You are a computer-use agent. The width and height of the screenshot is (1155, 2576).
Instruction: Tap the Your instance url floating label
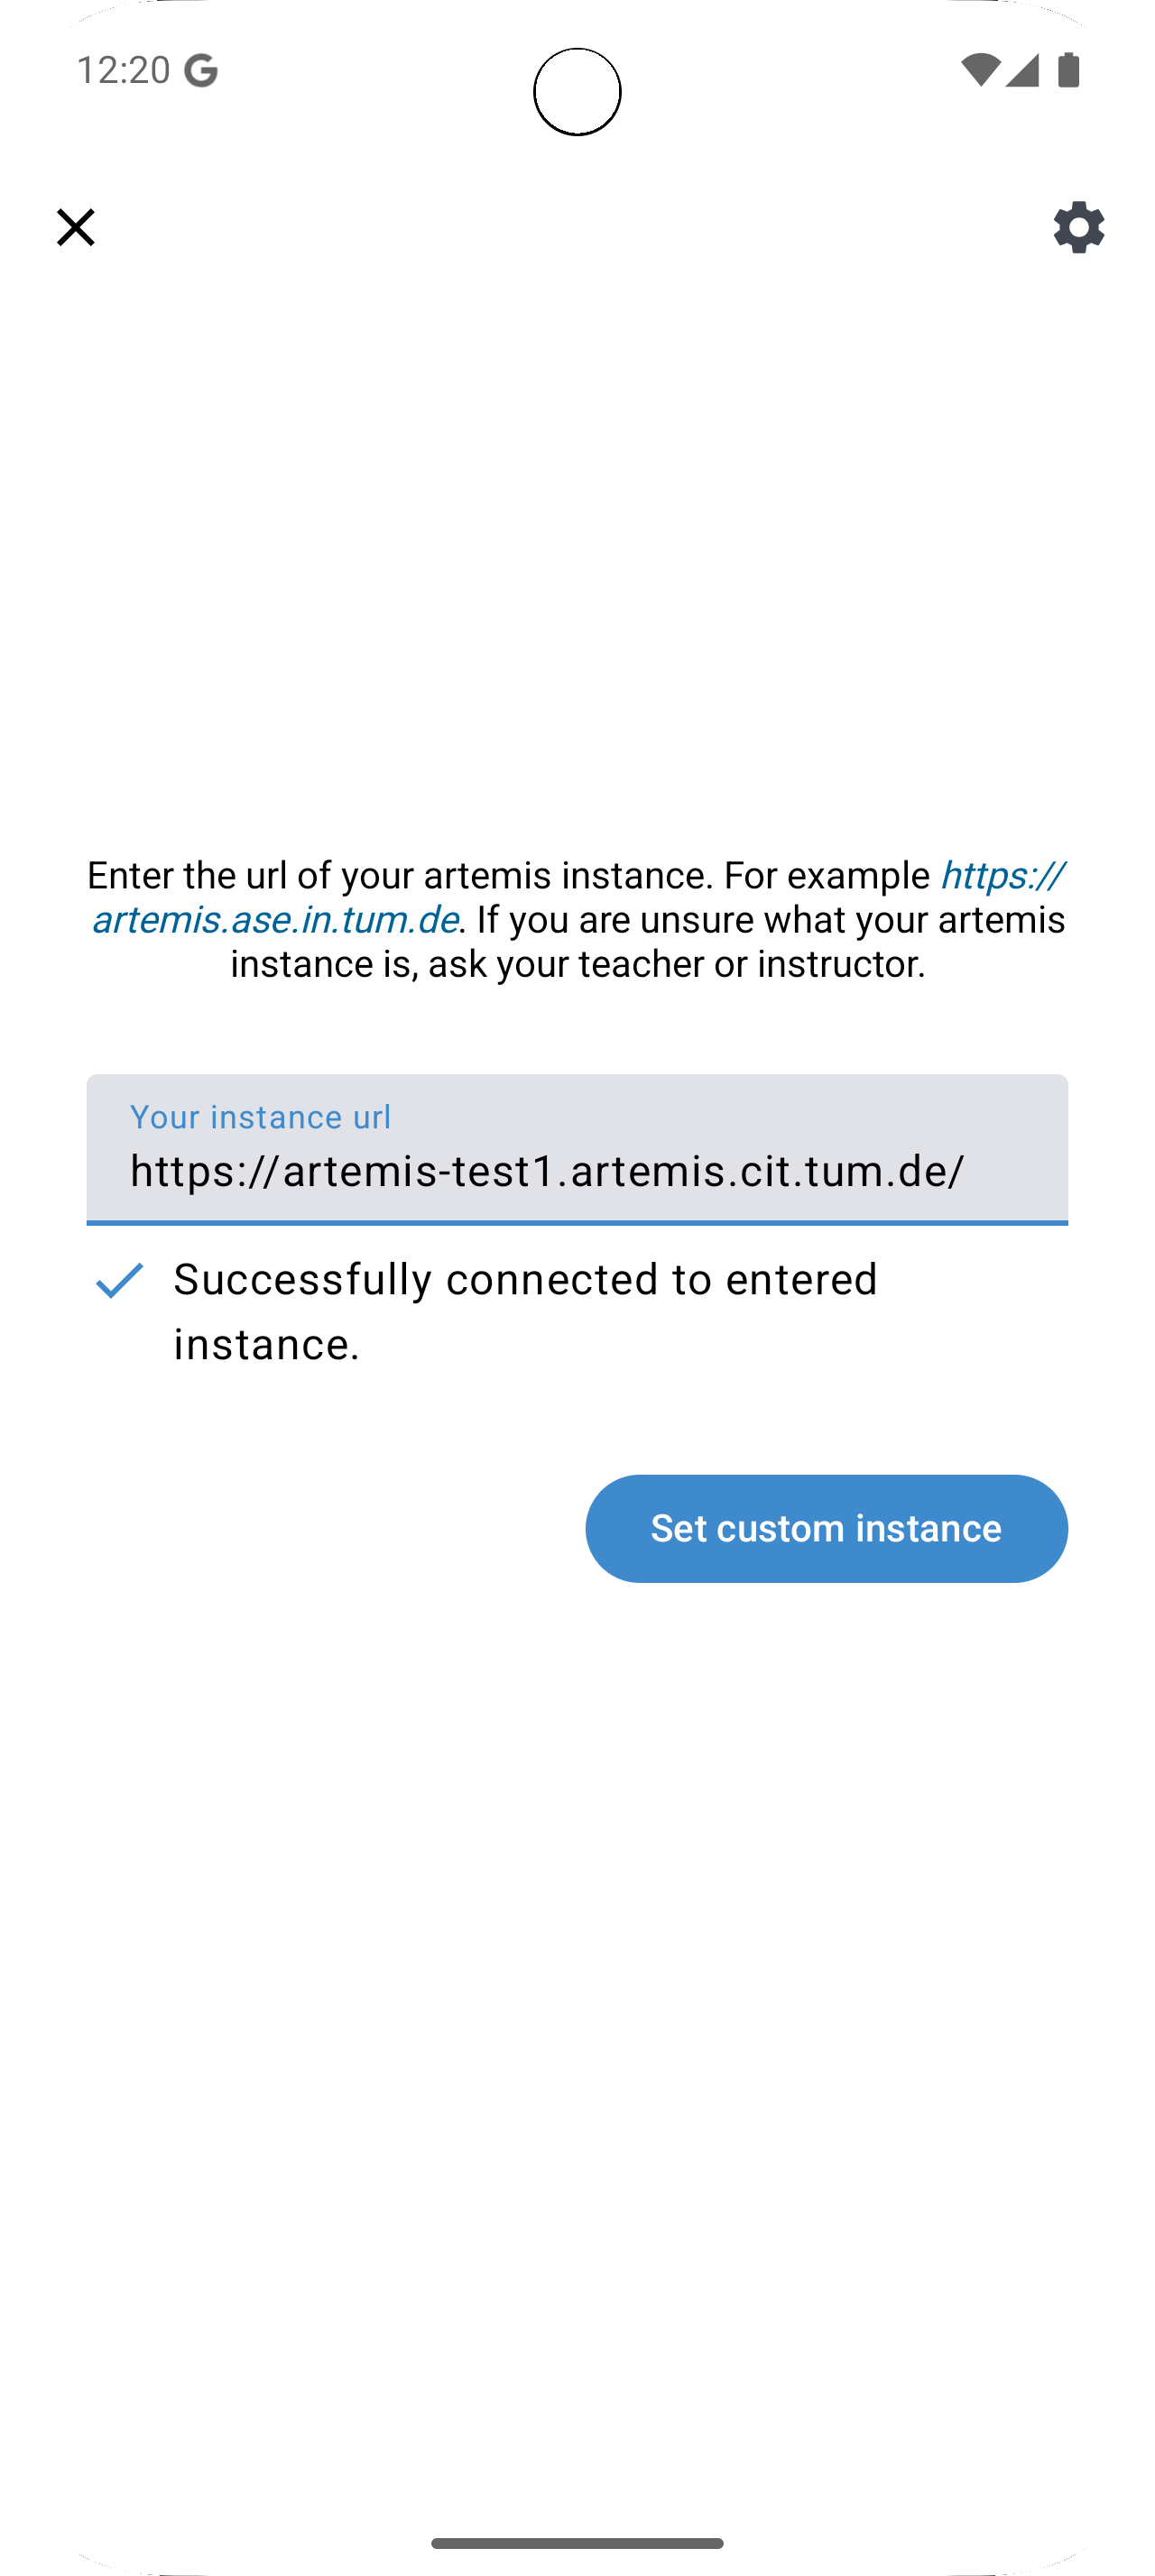pyautogui.click(x=260, y=1117)
